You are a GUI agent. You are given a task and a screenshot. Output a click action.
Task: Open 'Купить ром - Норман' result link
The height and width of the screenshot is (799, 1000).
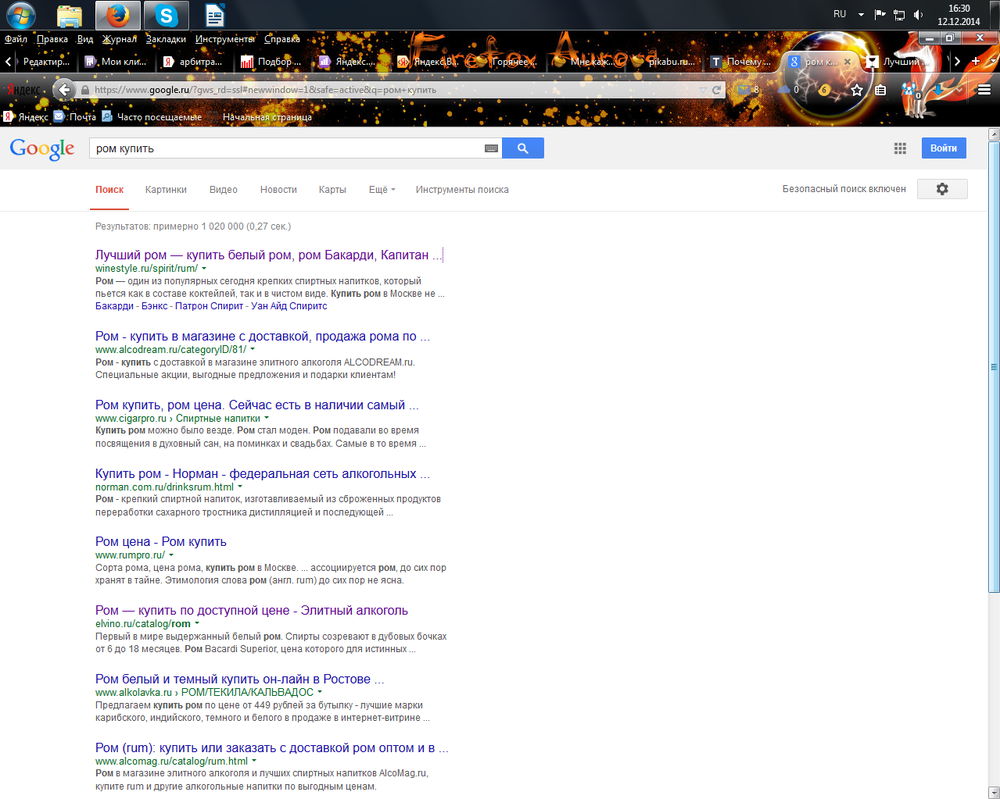pyautogui.click(x=262, y=474)
